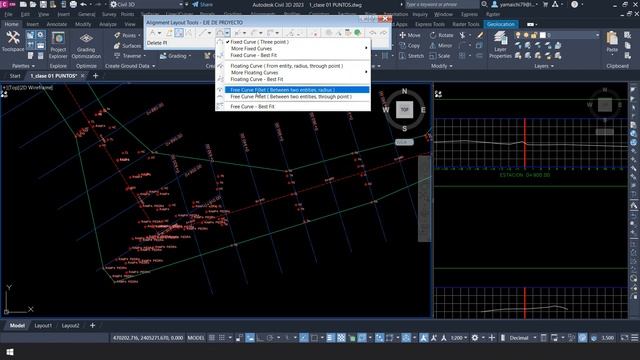Click the Save icon in quick access toolbar
Screen dimensions: 640x360
[x=43, y=4]
